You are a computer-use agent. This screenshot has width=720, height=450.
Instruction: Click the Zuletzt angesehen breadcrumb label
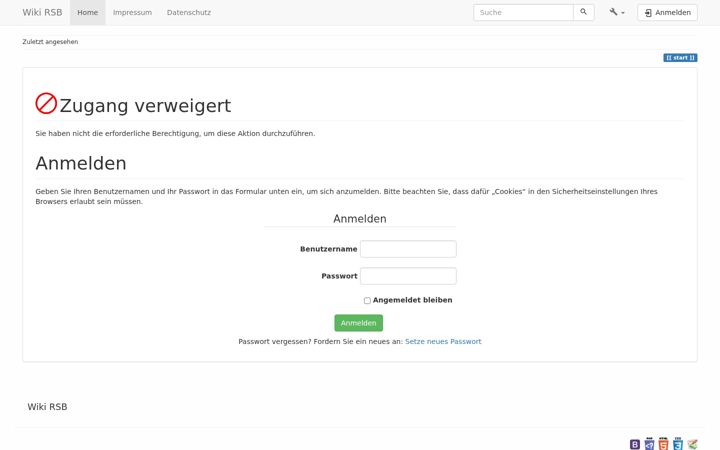50,42
